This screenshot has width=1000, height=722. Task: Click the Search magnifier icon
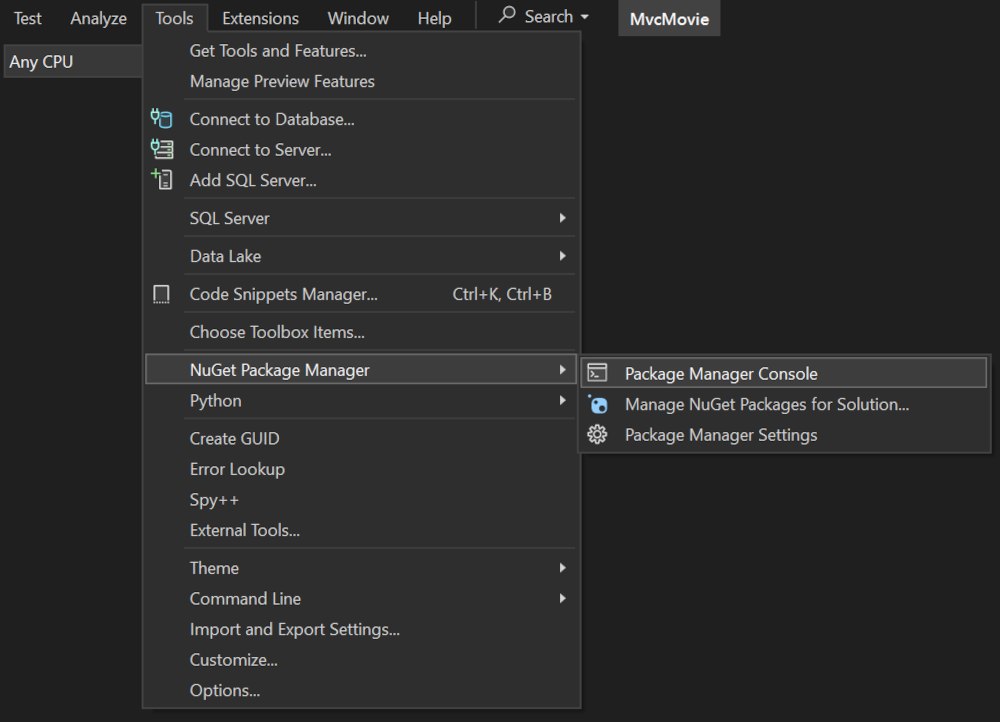[x=508, y=16]
